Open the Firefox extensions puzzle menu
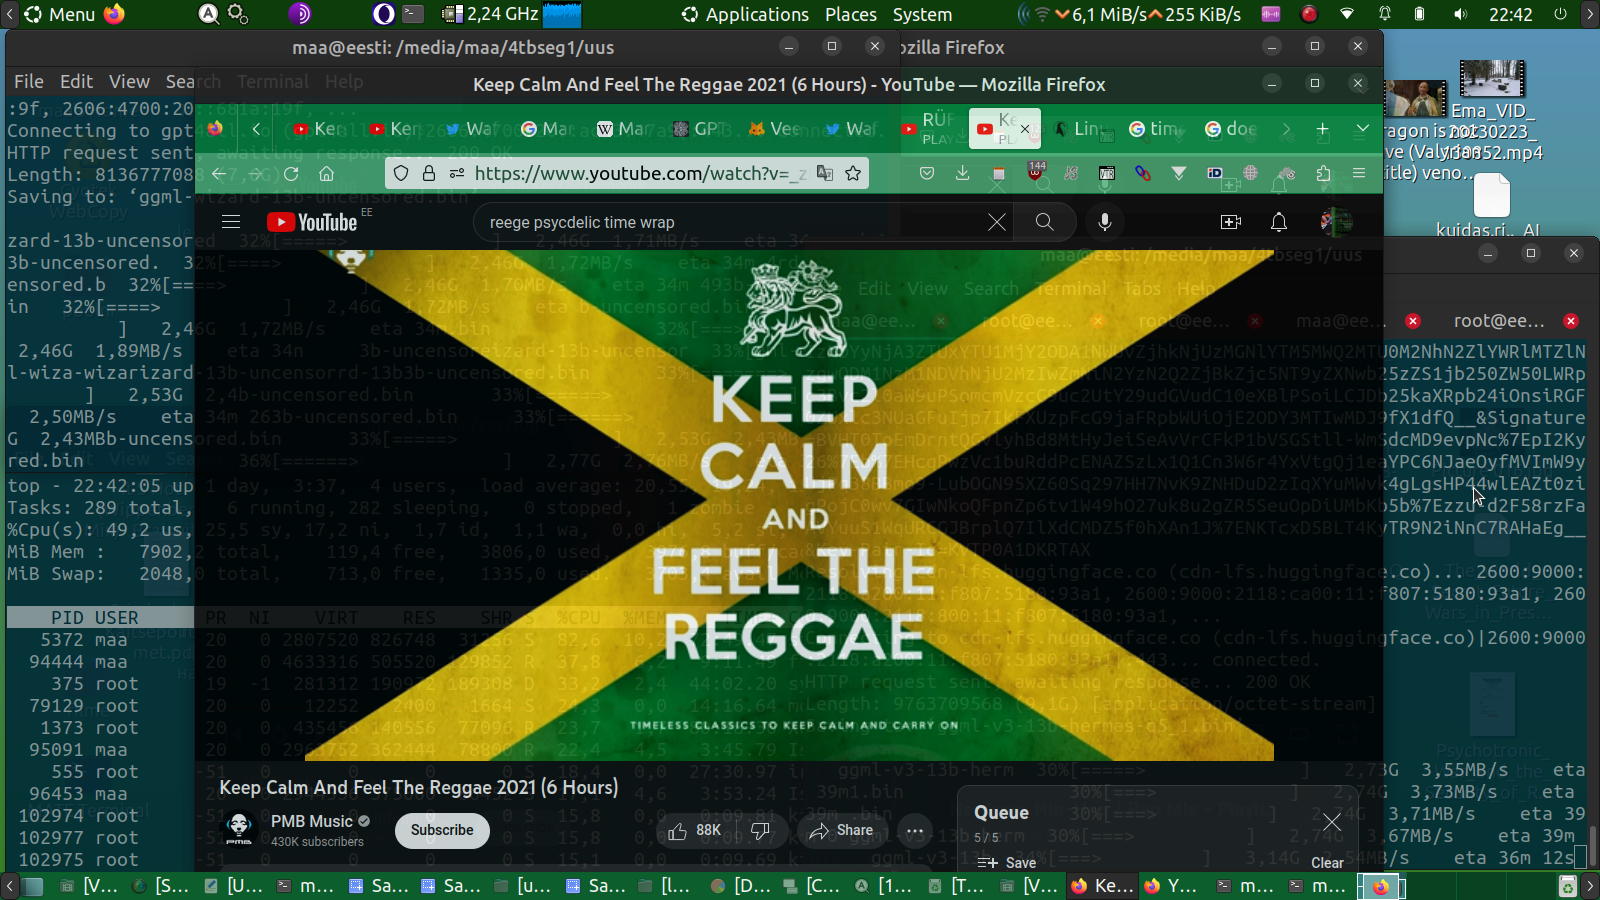The image size is (1600, 900). point(1323,173)
